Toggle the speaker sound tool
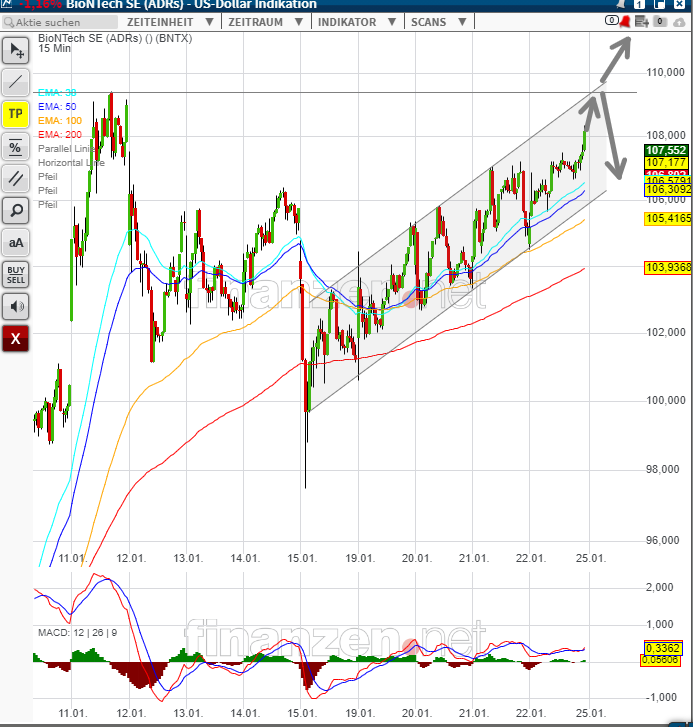This screenshot has width=693, height=727. tap(16, 306)
